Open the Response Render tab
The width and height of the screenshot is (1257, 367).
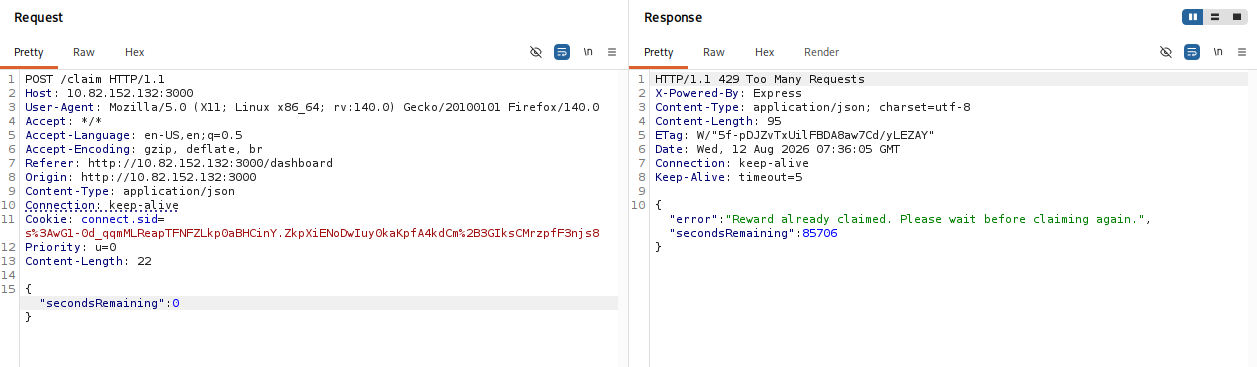click(822, 52)
